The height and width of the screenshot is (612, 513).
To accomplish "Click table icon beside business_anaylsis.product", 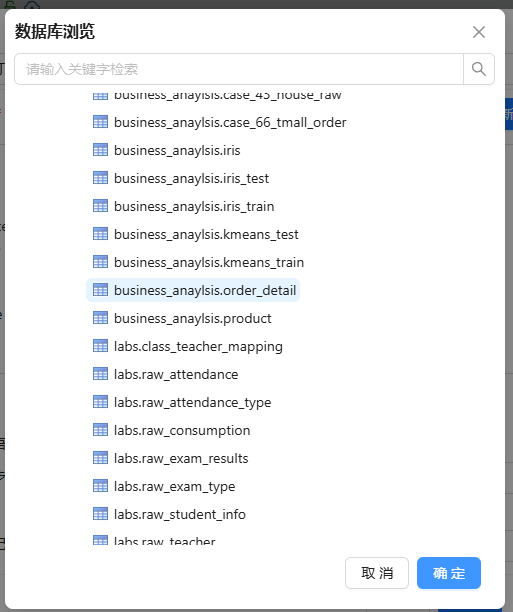I will [x=100, y=318].
